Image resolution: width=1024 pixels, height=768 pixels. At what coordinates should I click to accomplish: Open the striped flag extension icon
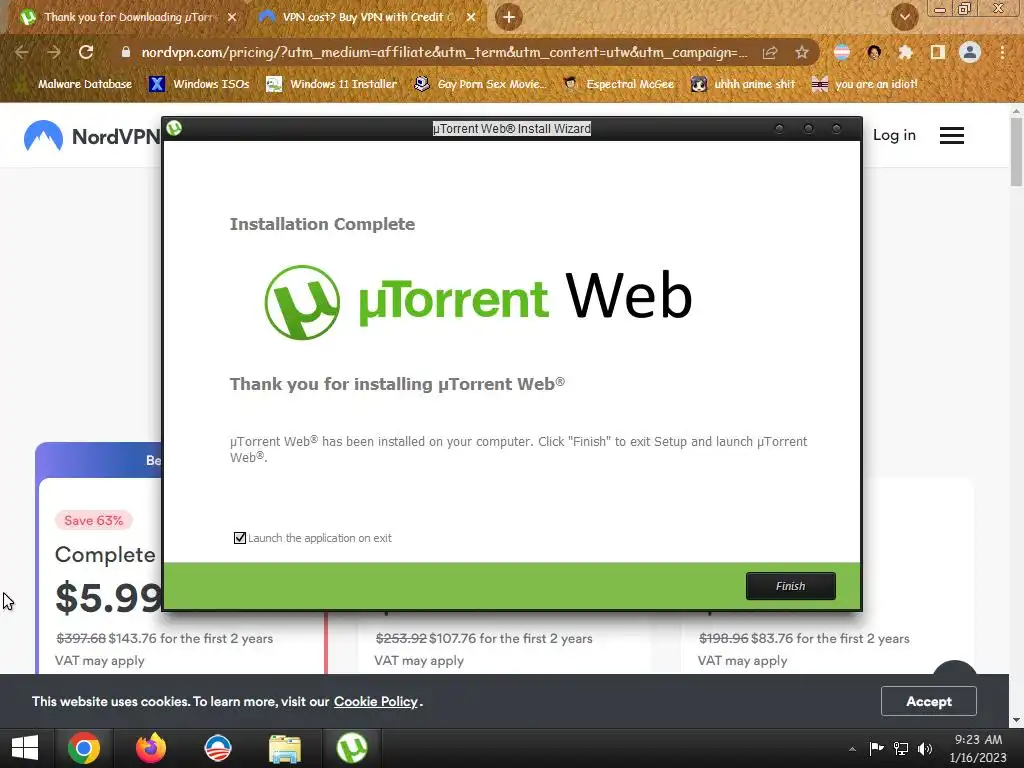pos(842,52)
